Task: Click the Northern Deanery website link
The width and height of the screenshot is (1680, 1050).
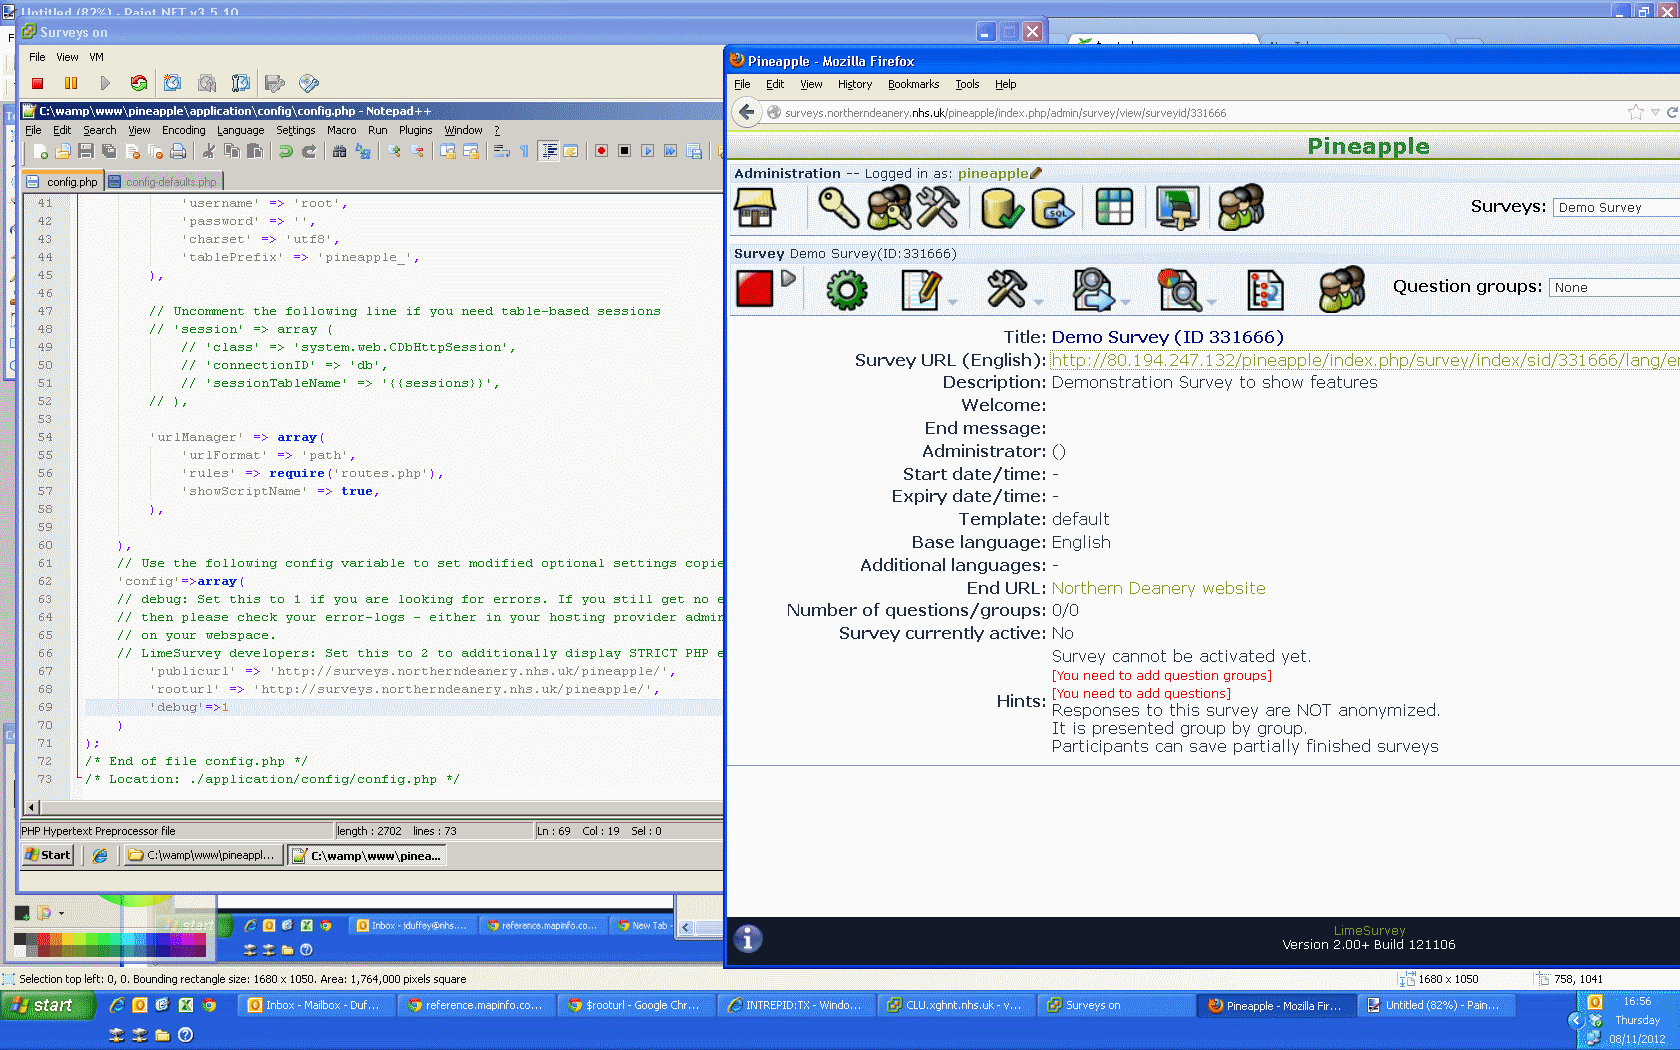Action: [x=1158, y=588]
